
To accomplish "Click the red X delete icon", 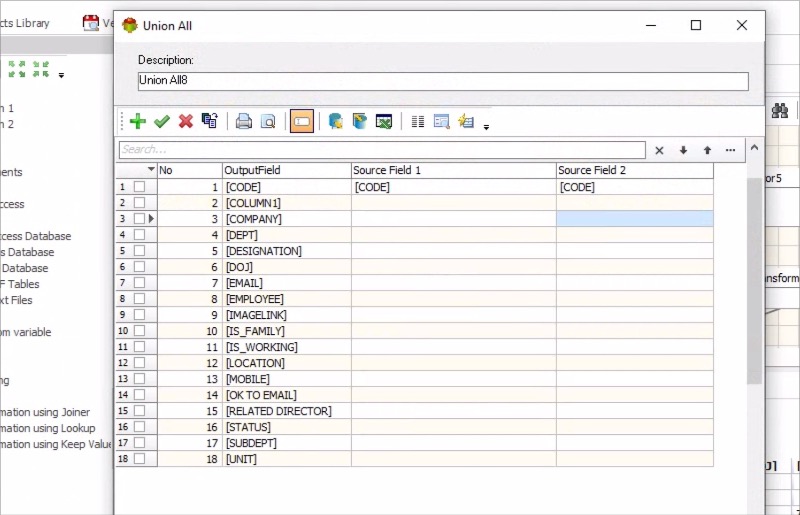I will point(186,121).
